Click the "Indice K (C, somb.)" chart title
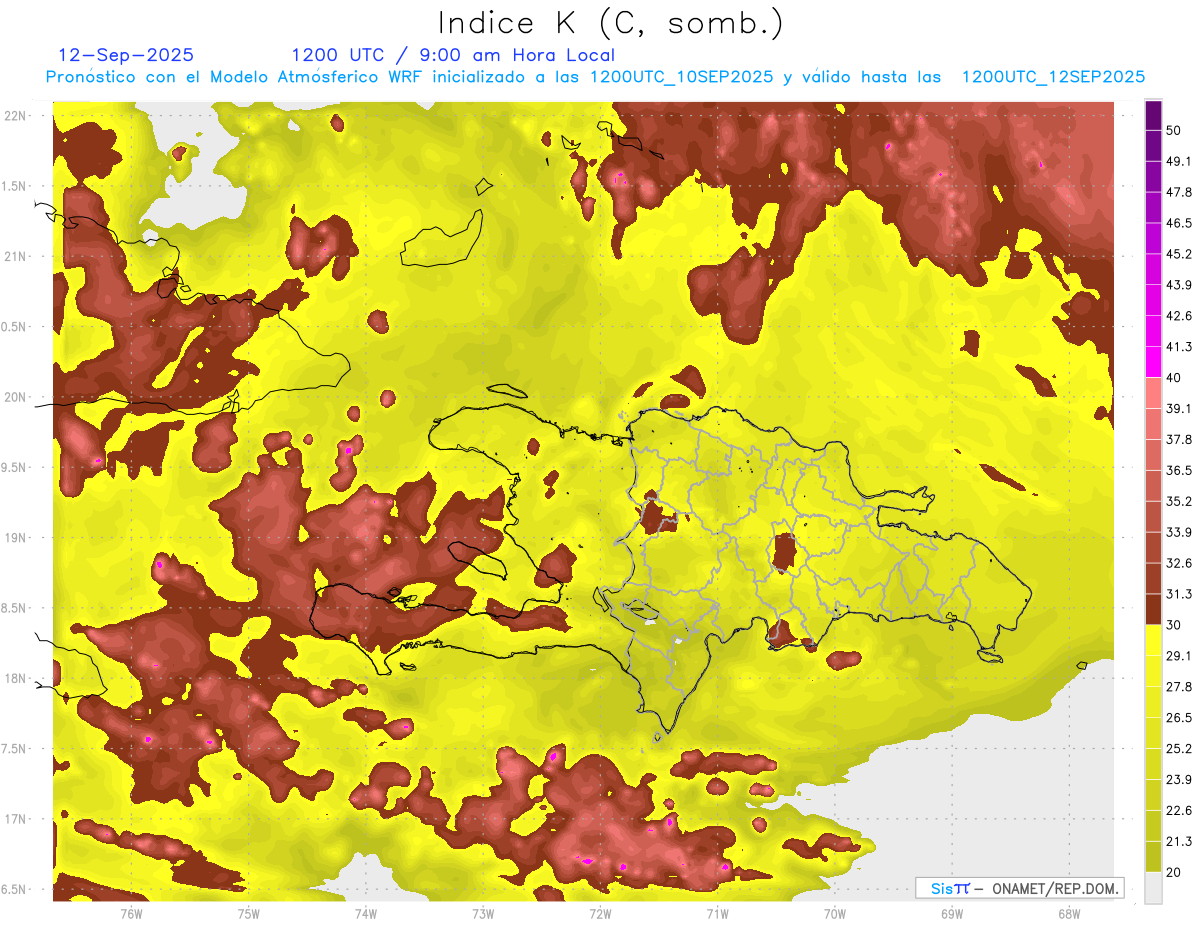 [x=610, y=22]
